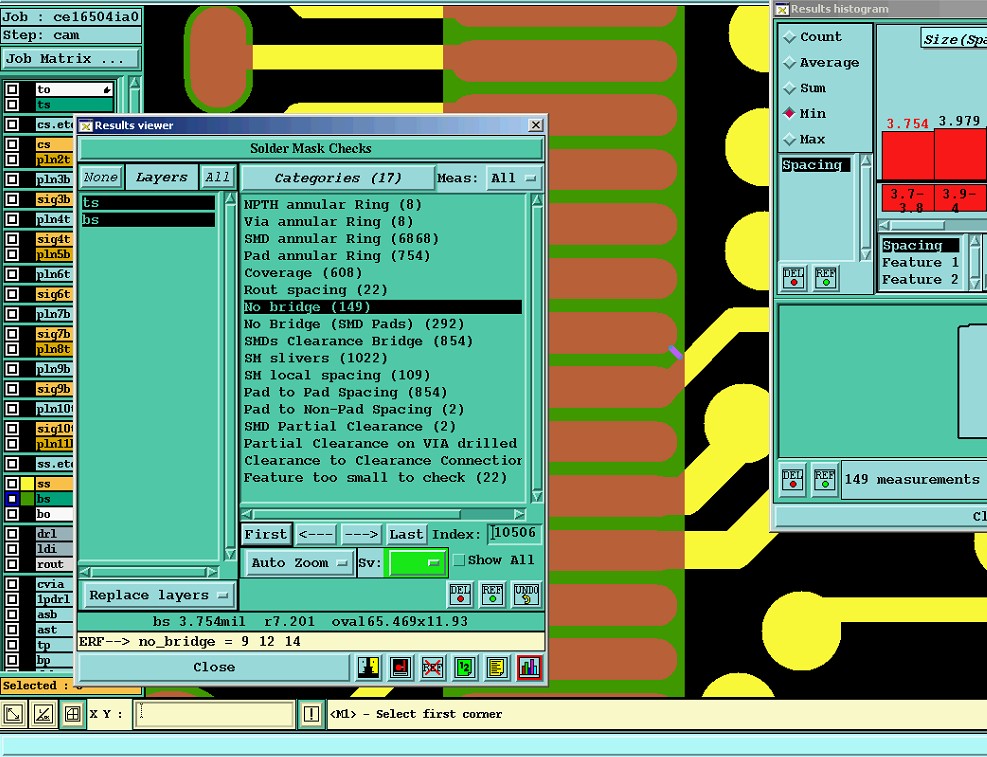987x757 pixels.
Task: Open the Replace layers dropdown
Action: [x=157, y=595]
